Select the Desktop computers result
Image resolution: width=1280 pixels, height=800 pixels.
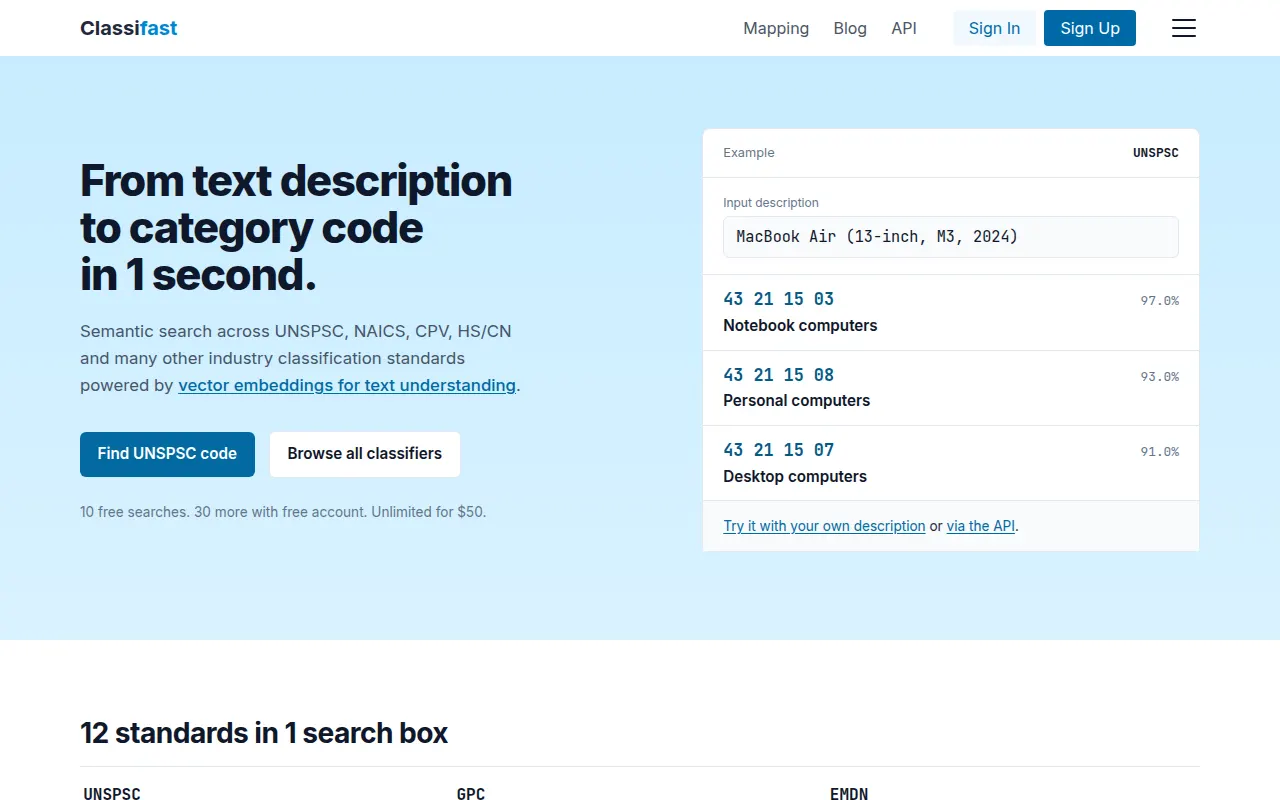[951, 463]
